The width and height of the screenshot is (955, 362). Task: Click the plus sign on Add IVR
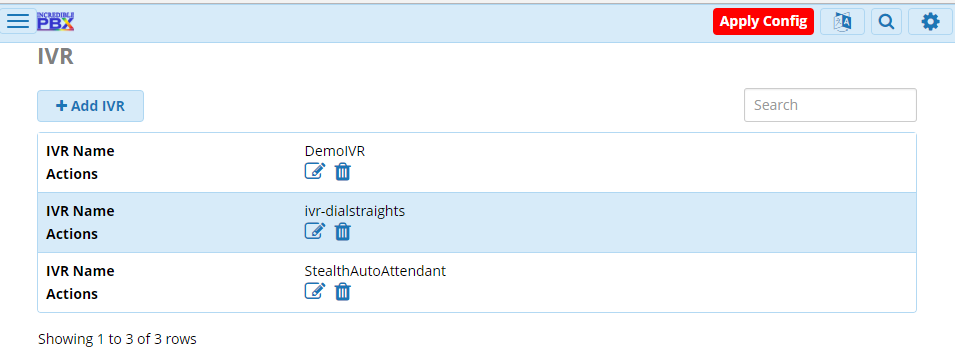pyautogui.click(x=62, y=105)
